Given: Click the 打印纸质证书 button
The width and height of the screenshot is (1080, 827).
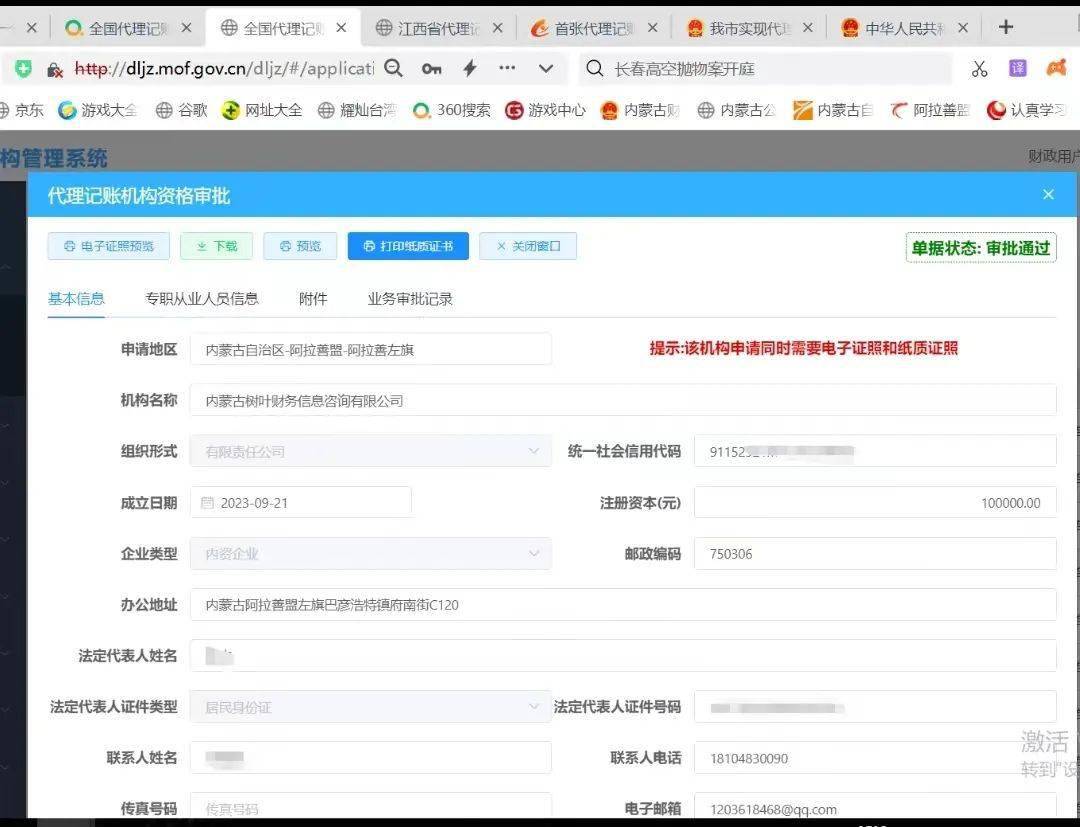Looking at the screenshot, I should click(x=408, y=246).
